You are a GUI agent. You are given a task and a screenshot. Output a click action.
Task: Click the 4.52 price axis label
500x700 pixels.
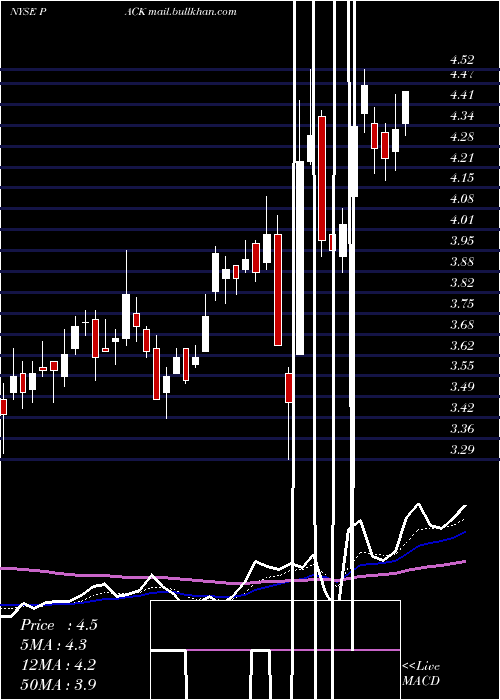(x=462, y=60)
